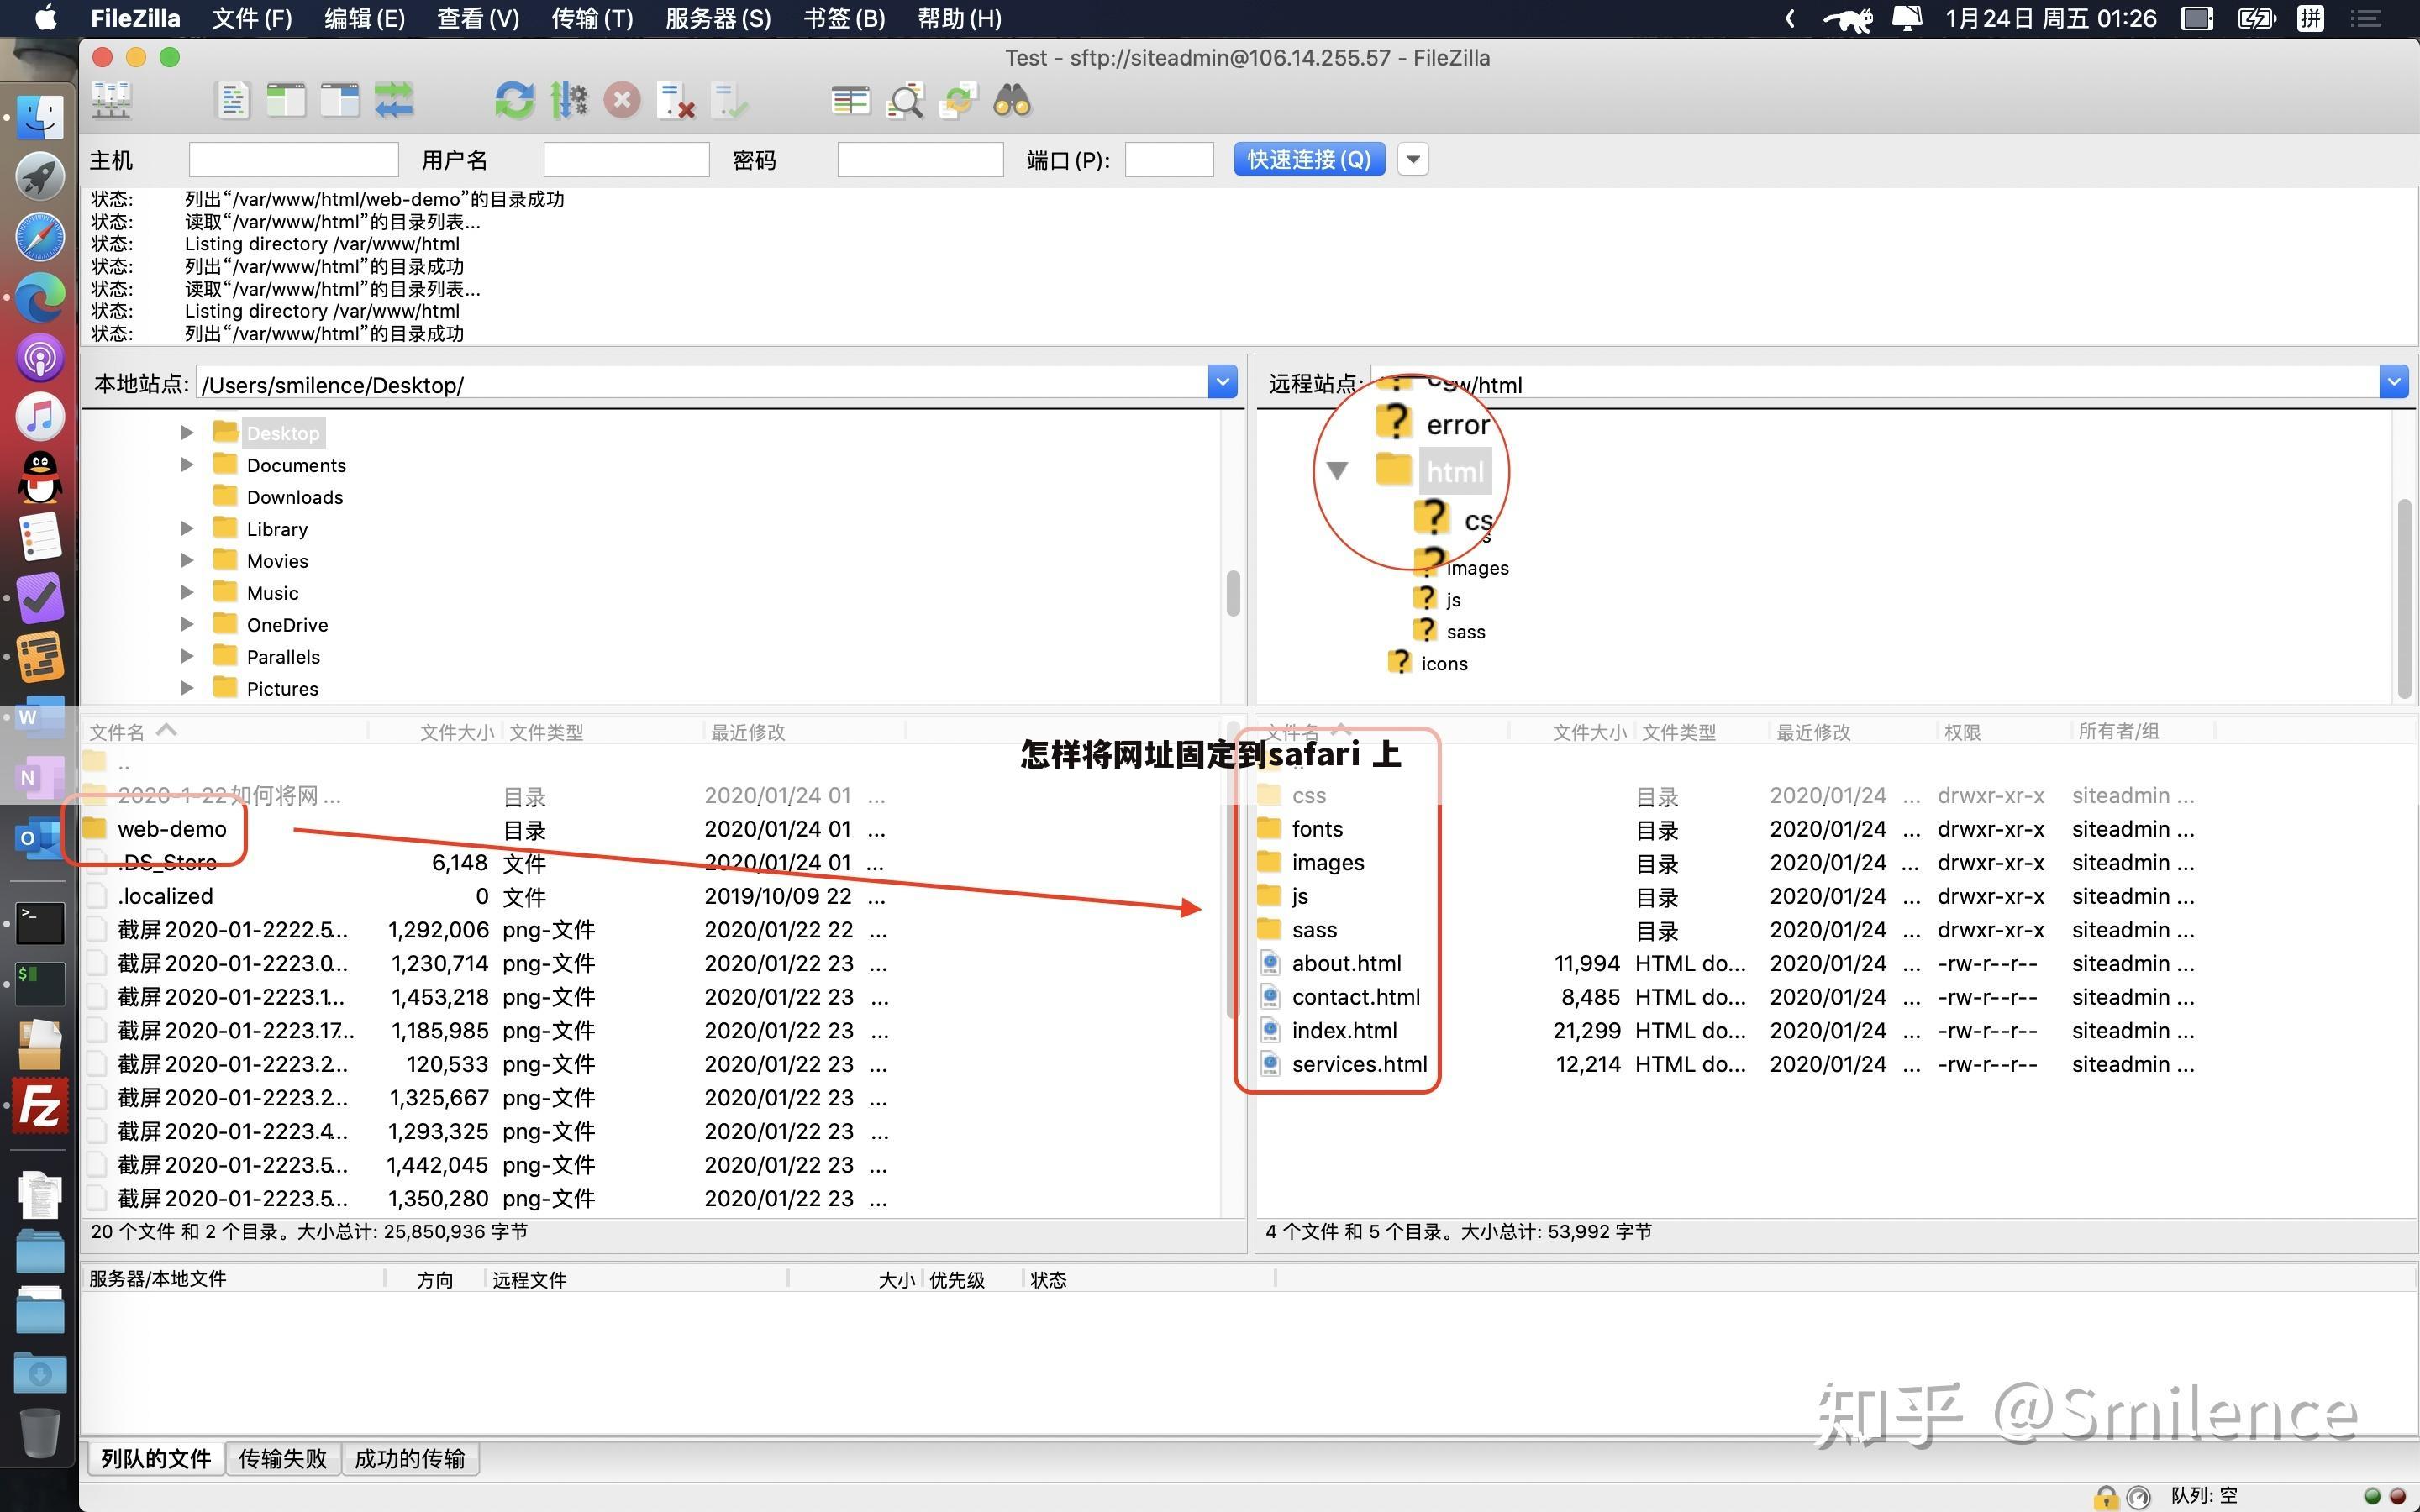2420x1512 pixels.
Task: Open the remote site path dropdown
Action: (x=2393, y=382)
